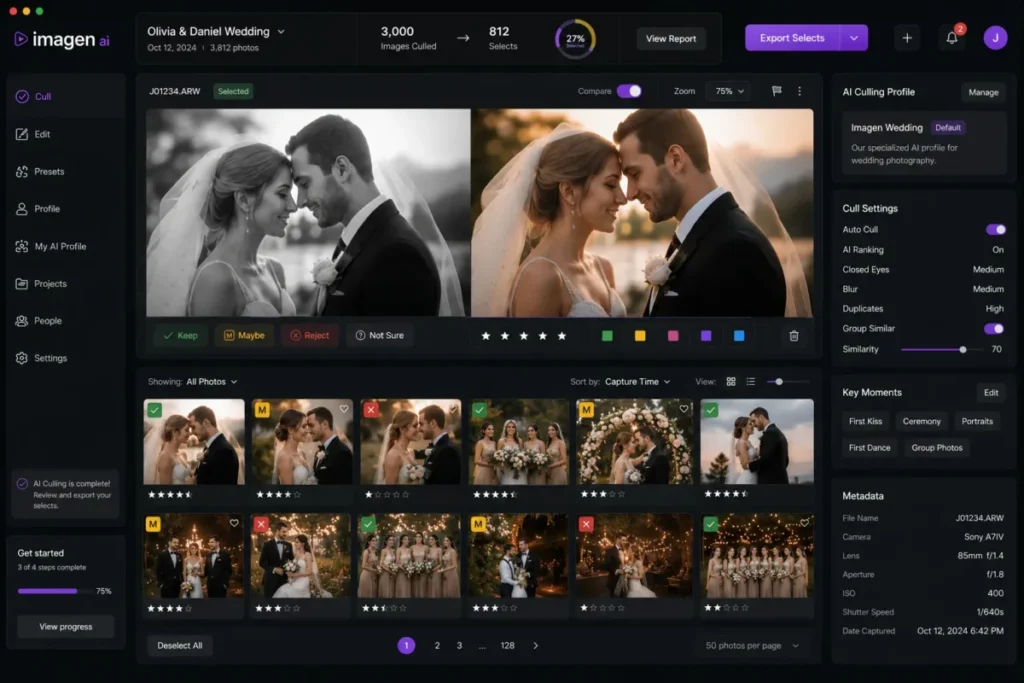This screenshot has width=1024, height=683.
Task: Open the three-dot menu above the preview
Action: [x=799, y=91]
